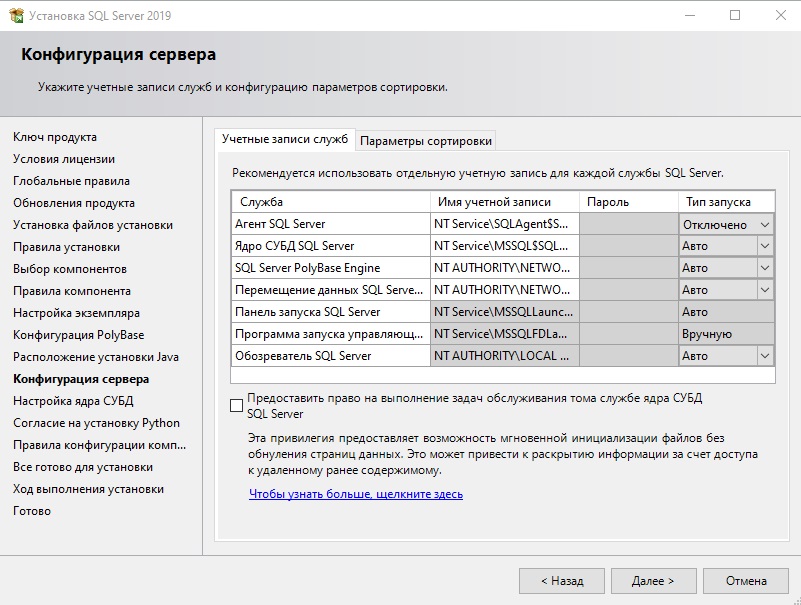Minimize the SQL Server 2019 setup window
Image resolution: width=801 pixels, height=605 pixels.
tap(690, 15)
